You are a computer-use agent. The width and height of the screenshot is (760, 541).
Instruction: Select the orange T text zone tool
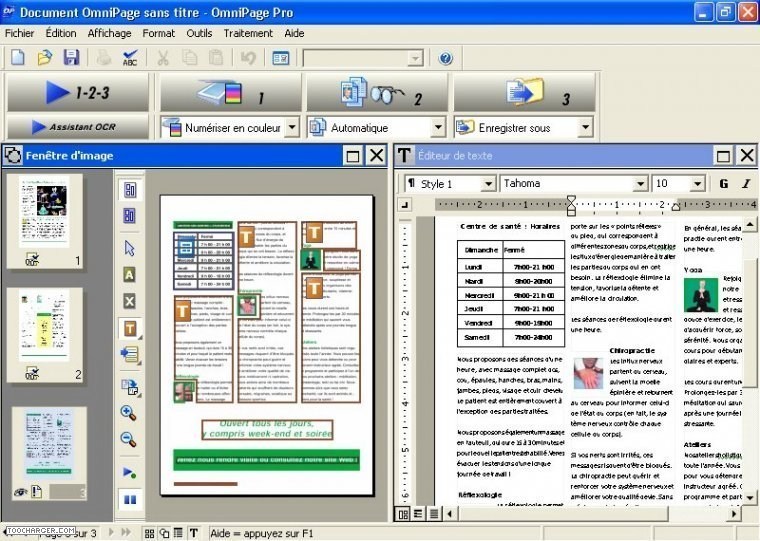pos(130,329)
